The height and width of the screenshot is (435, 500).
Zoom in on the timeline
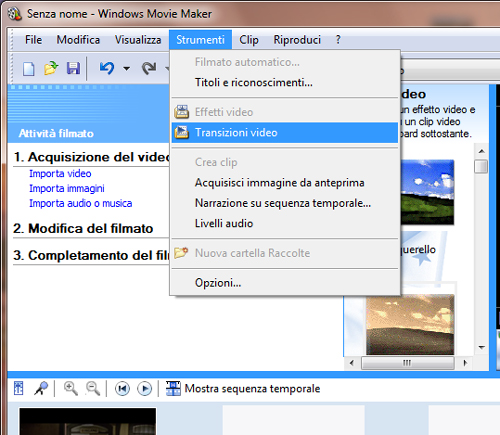tap(71, 389)
